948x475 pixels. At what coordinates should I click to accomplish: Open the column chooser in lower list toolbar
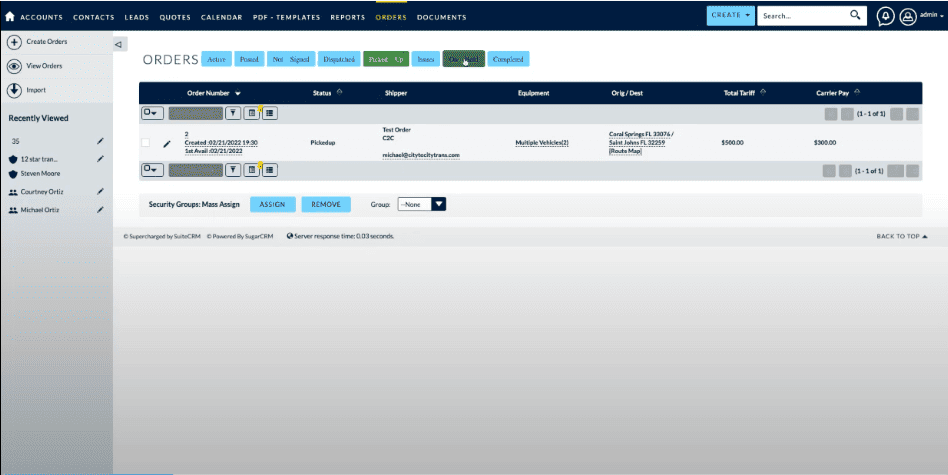tap(252, 170)
